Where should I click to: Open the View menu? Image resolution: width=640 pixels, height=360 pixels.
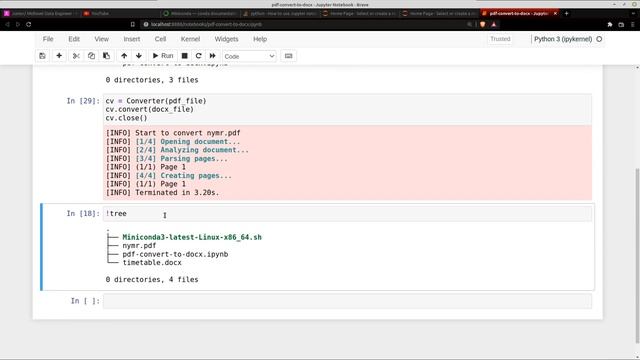coord(101,39)
